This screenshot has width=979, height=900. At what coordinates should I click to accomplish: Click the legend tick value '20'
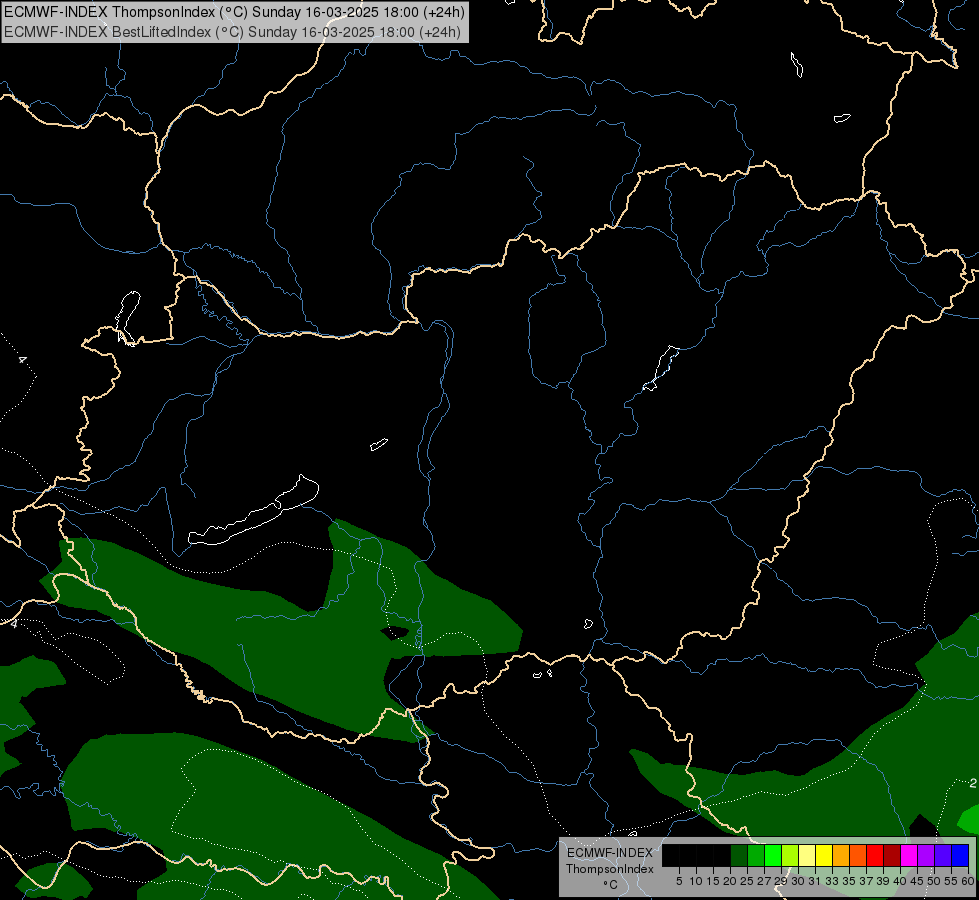click(730, 881)
